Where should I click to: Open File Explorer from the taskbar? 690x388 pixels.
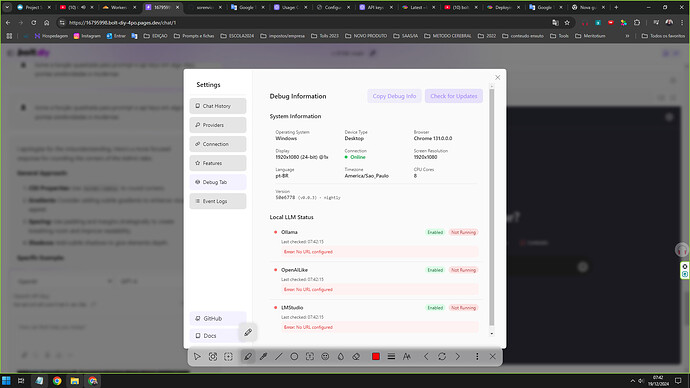[74, 381]
